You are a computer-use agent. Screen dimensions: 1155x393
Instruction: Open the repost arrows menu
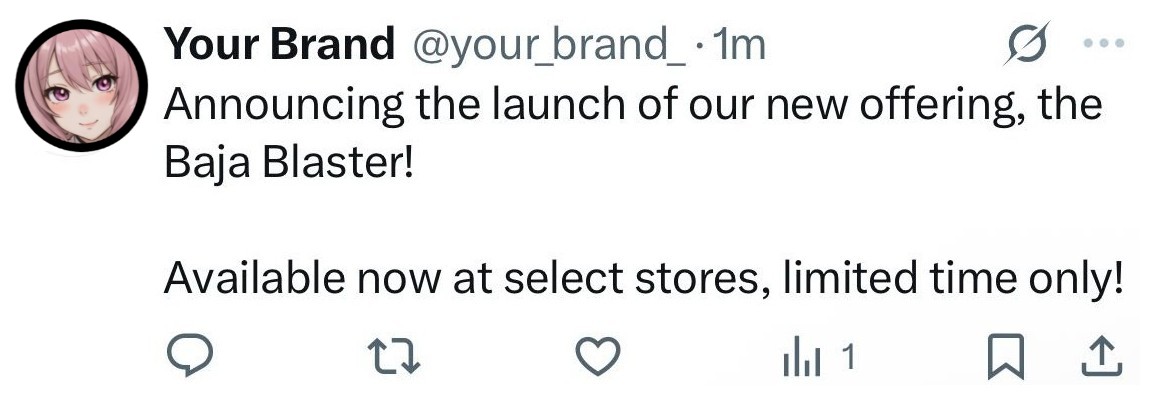point(394,357)
